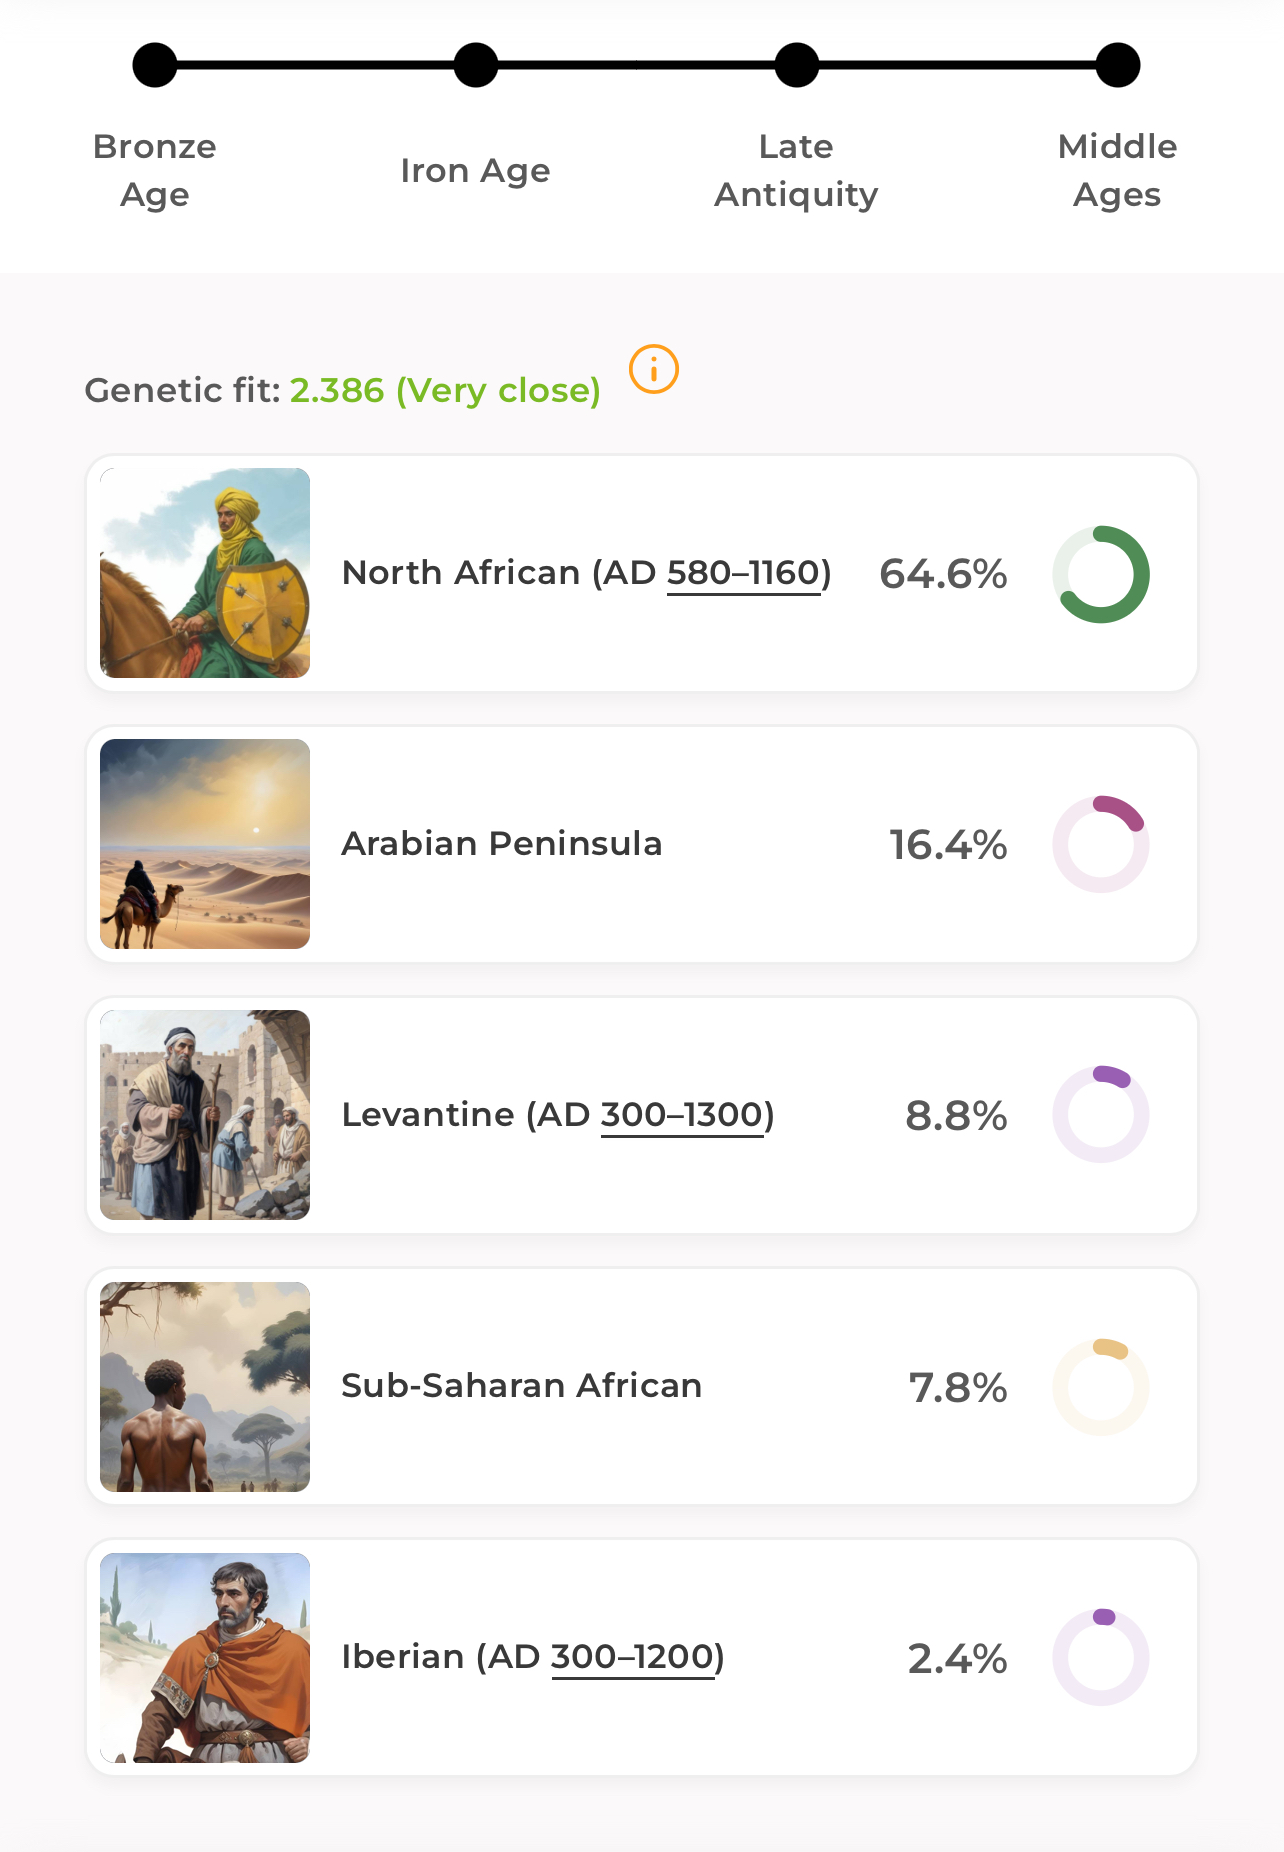1284x1852 pixels.
Task: Click the Levantine 8.8% progress ring
Action: (x=1101, y=1115)
